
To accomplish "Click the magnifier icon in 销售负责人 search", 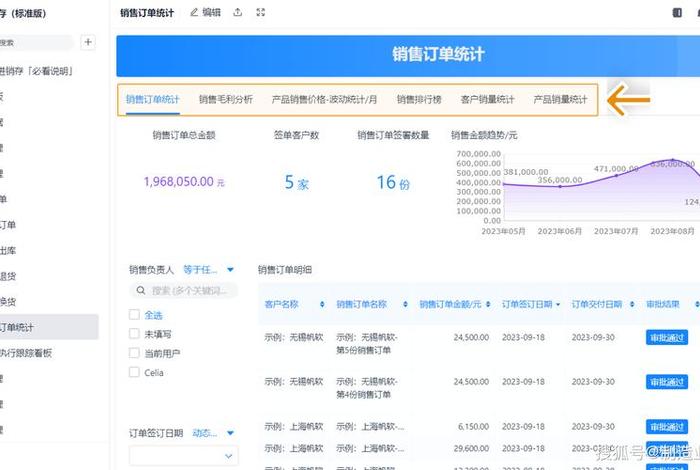I will [141, 291].
